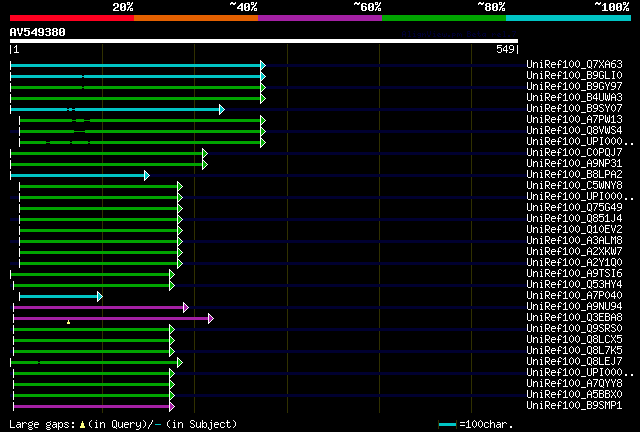Click the =100char. scale text

pyautogui.click(x=486, y=424)
